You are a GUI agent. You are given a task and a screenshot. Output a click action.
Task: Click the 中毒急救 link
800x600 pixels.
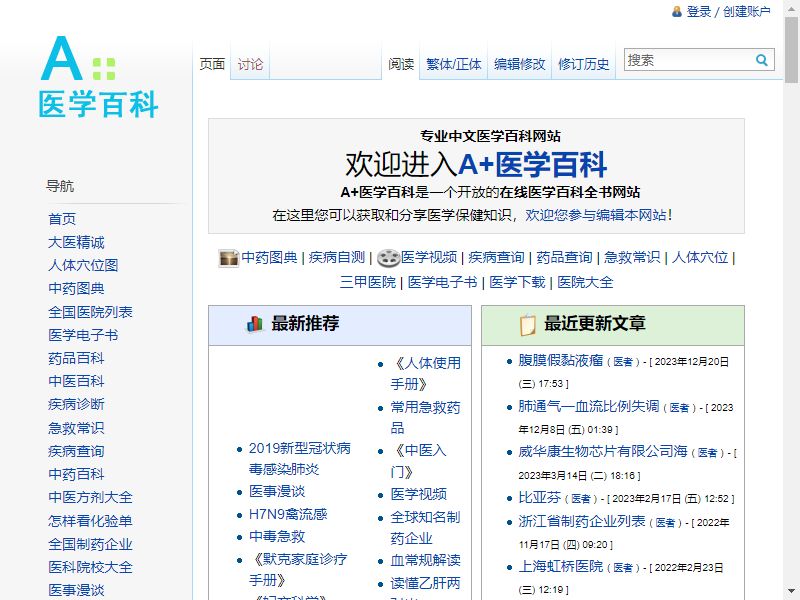pyautogui.click(x=277, y=536)
